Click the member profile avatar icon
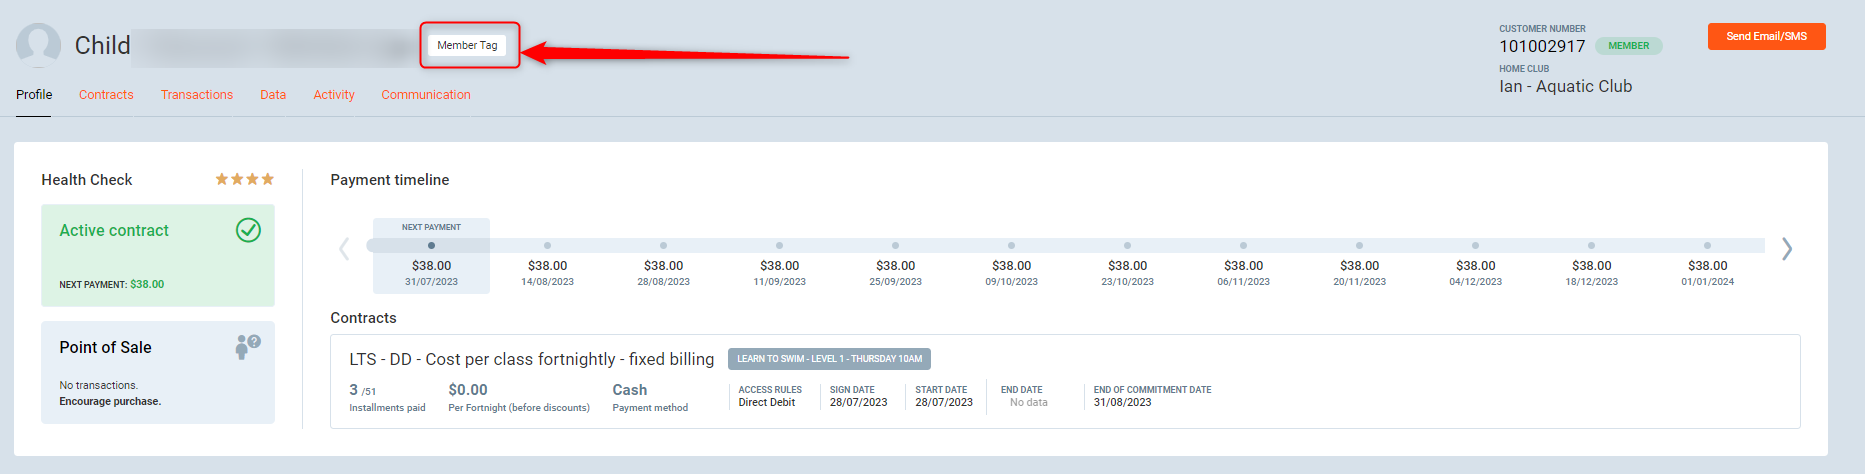The width and height of the screenshot is (1865, 474). coord(39,45)
